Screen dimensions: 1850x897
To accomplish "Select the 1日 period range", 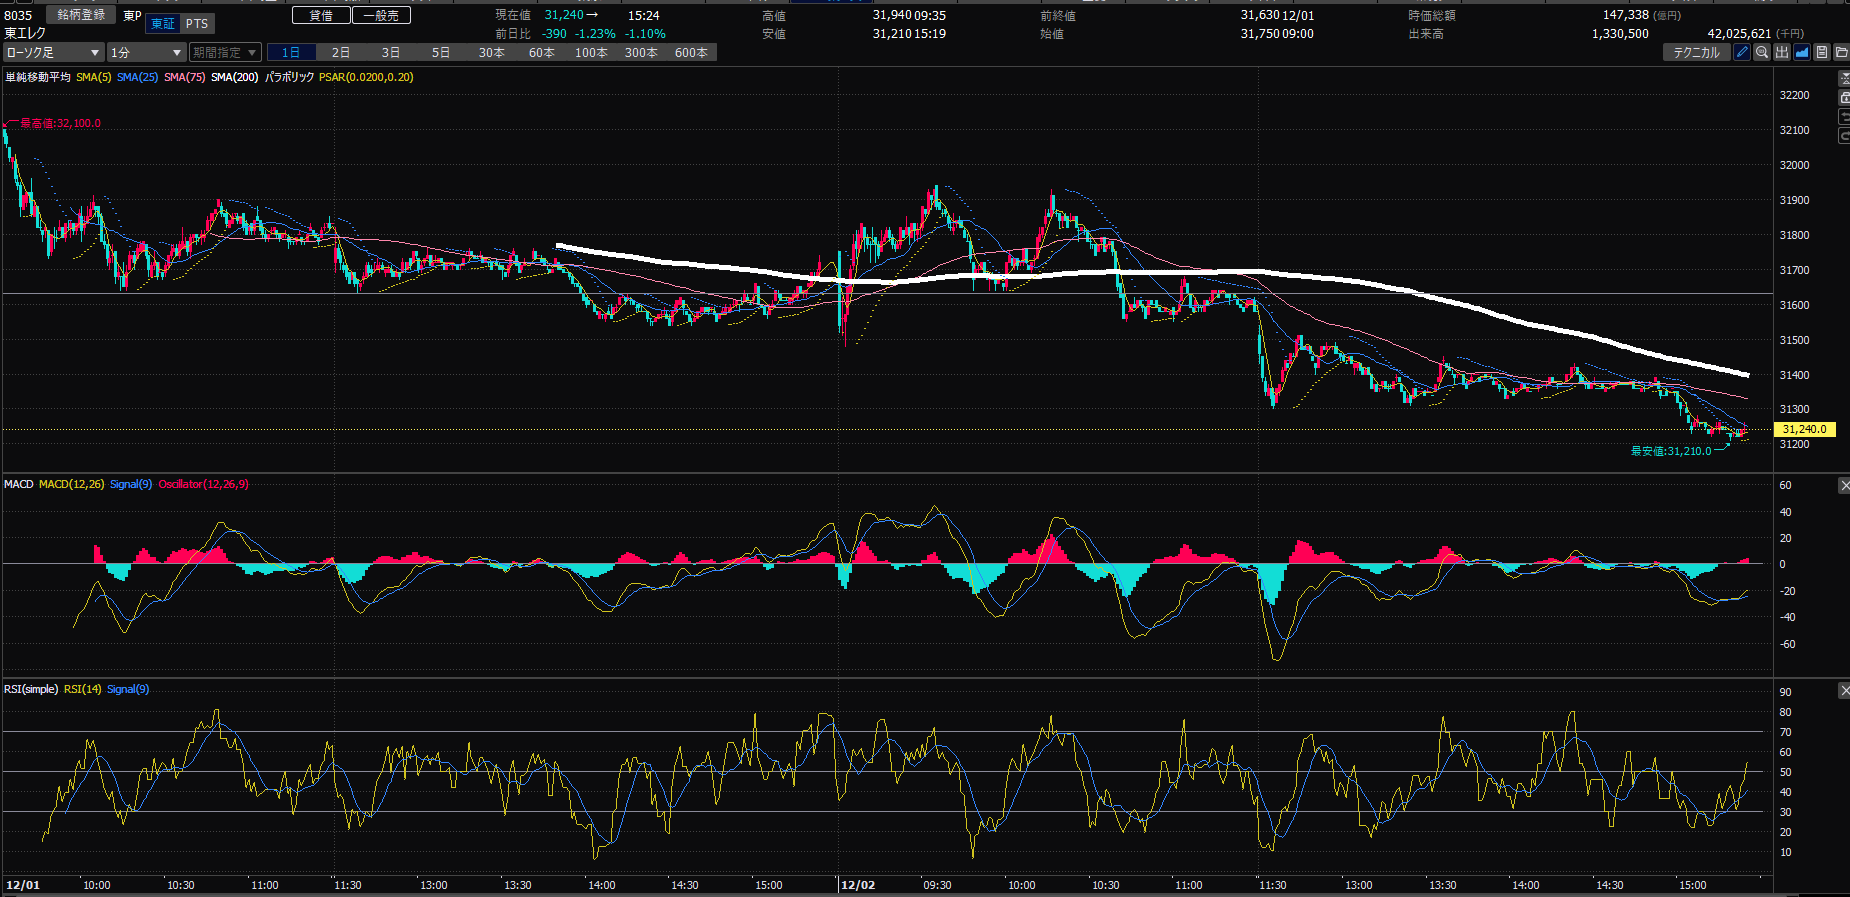I will pos(291,52).
